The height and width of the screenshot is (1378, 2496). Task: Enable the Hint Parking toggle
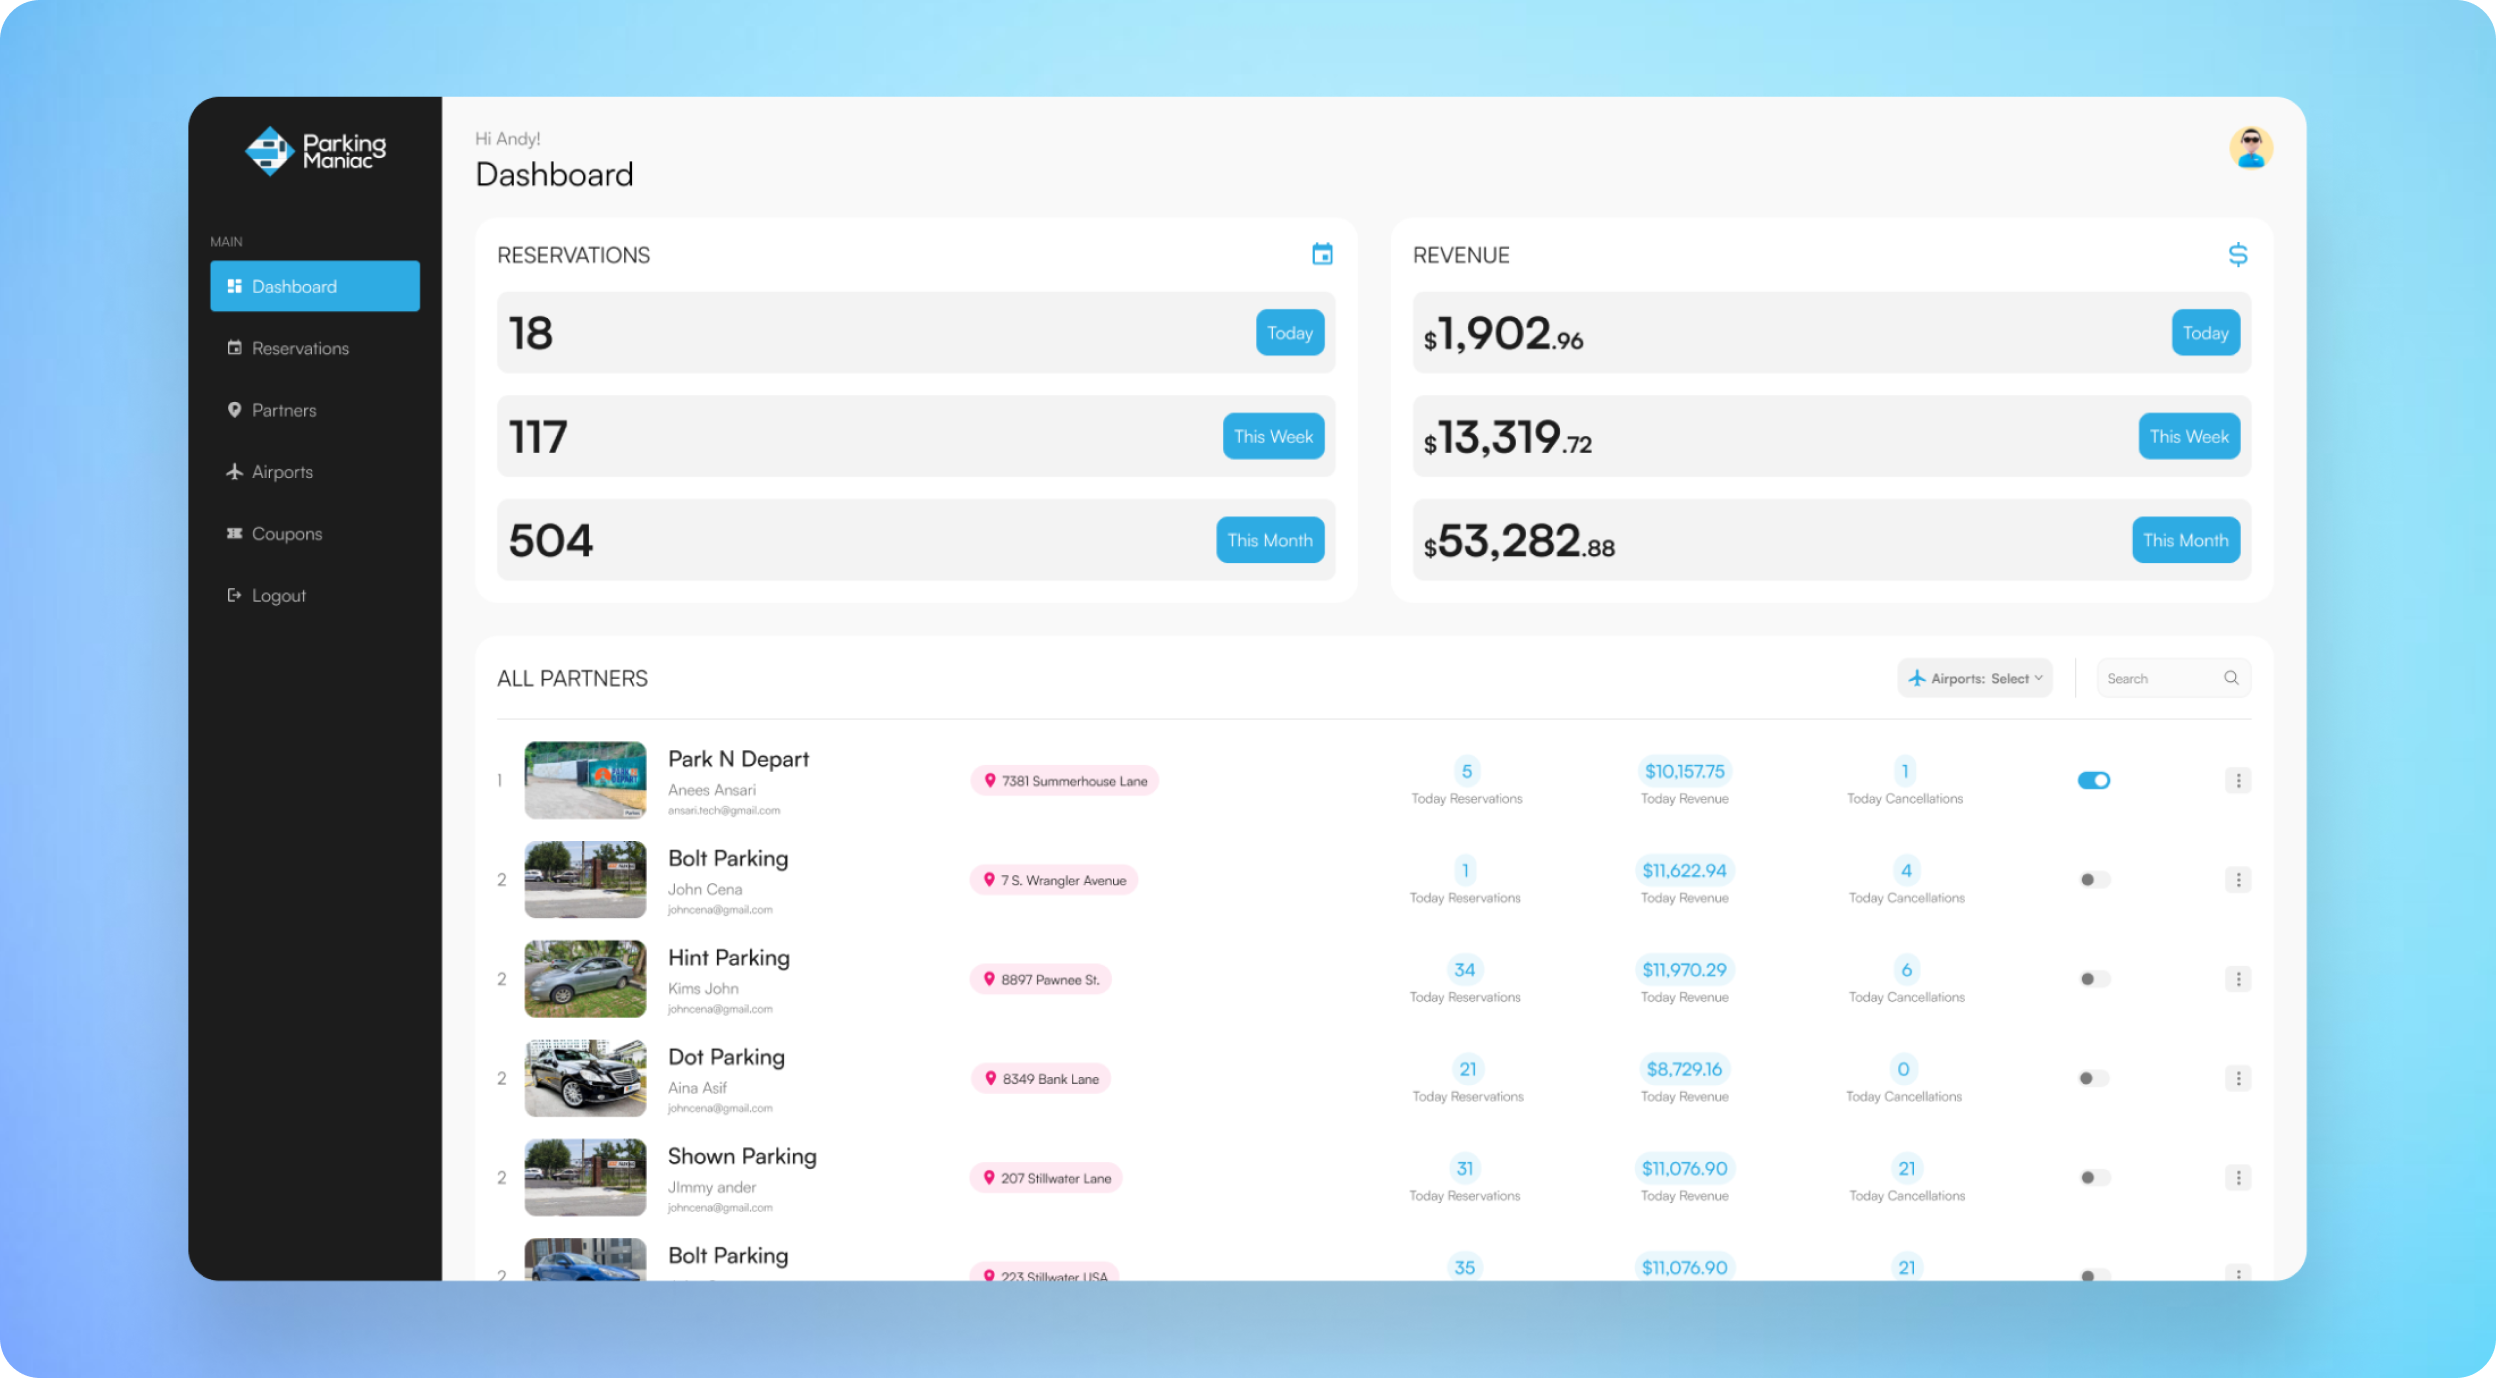(x=2094, y=979)
